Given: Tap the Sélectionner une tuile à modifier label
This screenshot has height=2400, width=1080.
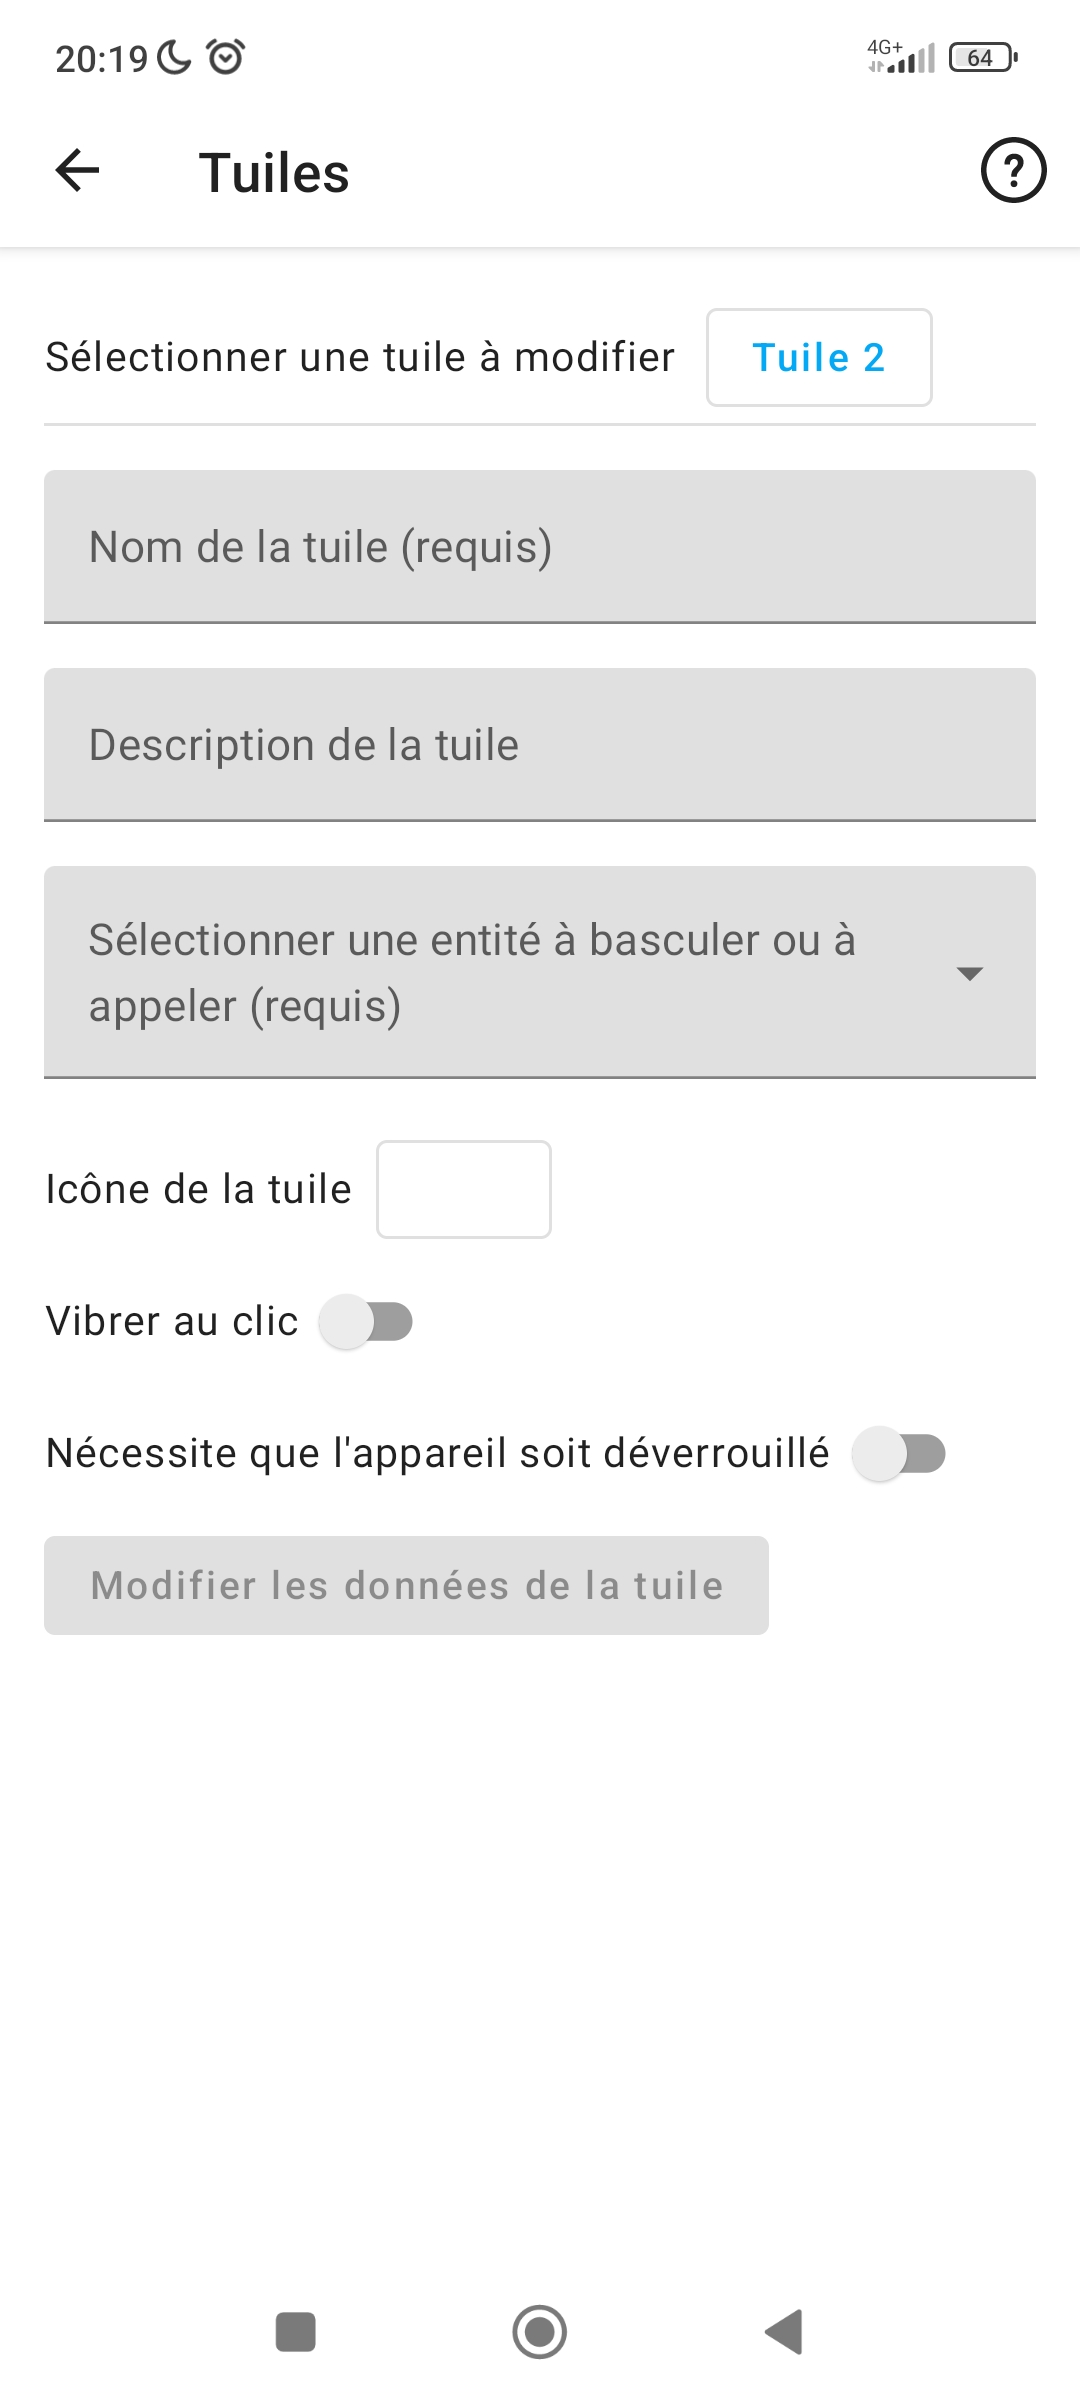Looking at the screenshot, I should pos(360,358).
